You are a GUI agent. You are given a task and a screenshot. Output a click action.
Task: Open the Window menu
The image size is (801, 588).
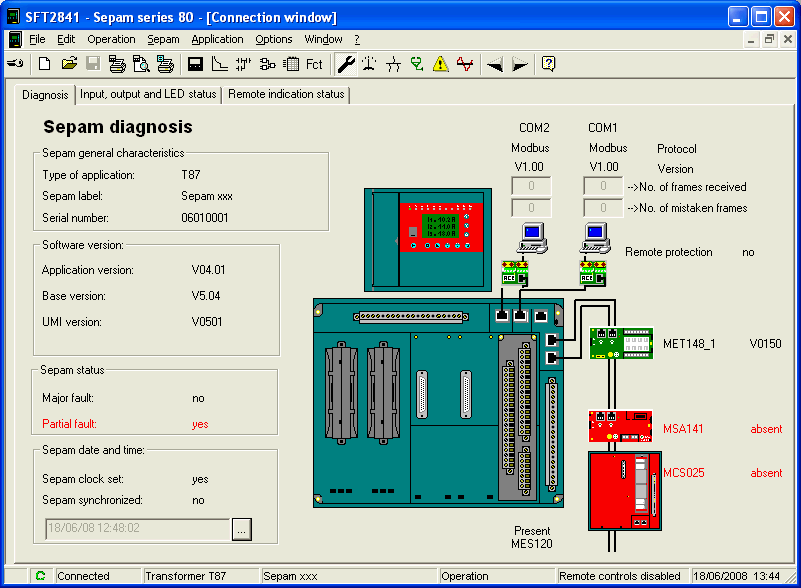tap(323, 39)
